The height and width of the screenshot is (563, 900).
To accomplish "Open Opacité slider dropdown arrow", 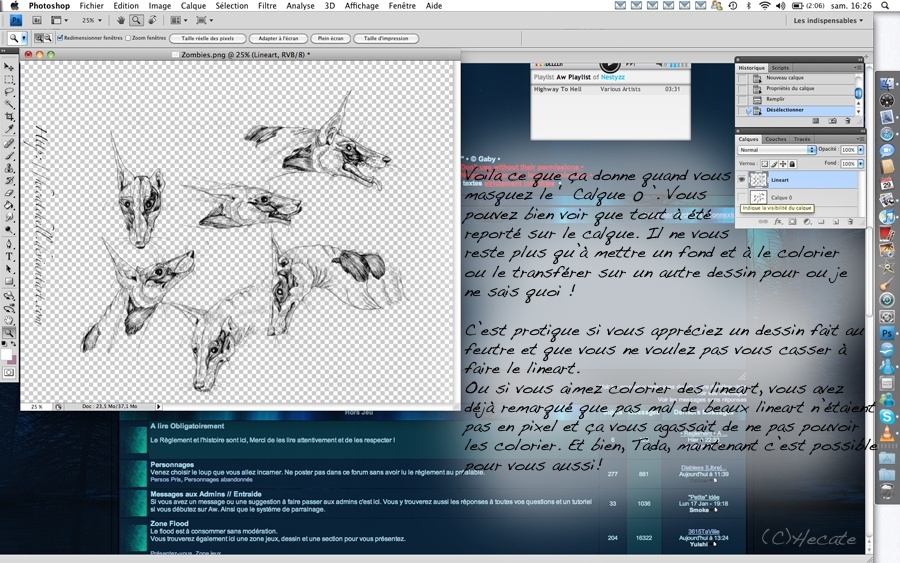I will pos(860,150).
